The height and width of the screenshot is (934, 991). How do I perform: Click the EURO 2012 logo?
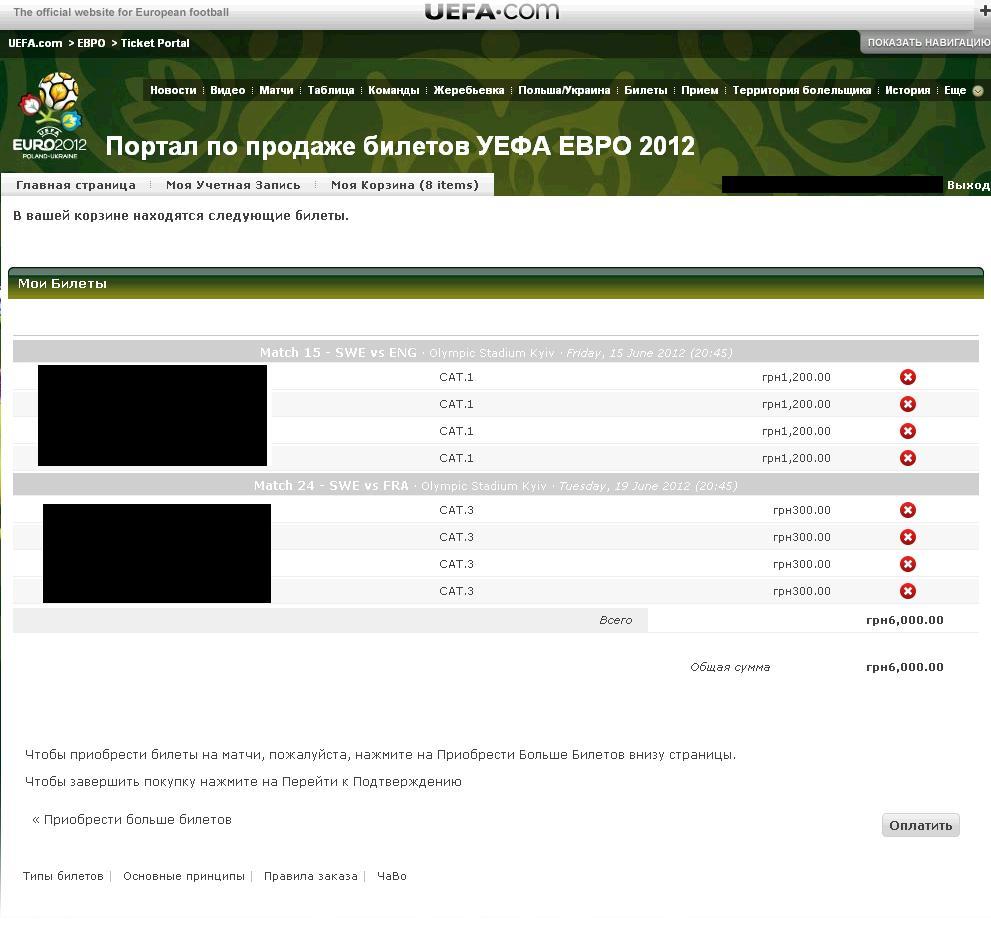(50, 116)
